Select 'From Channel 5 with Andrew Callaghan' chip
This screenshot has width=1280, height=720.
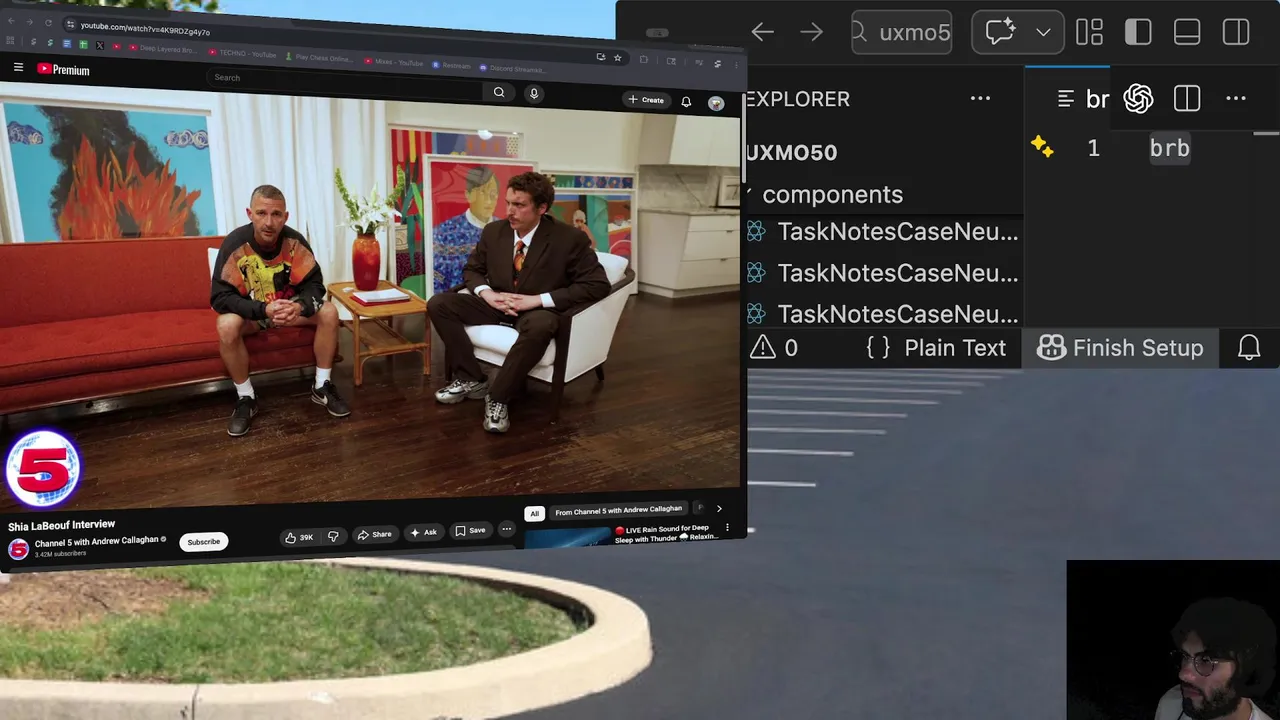pos(618,510)
